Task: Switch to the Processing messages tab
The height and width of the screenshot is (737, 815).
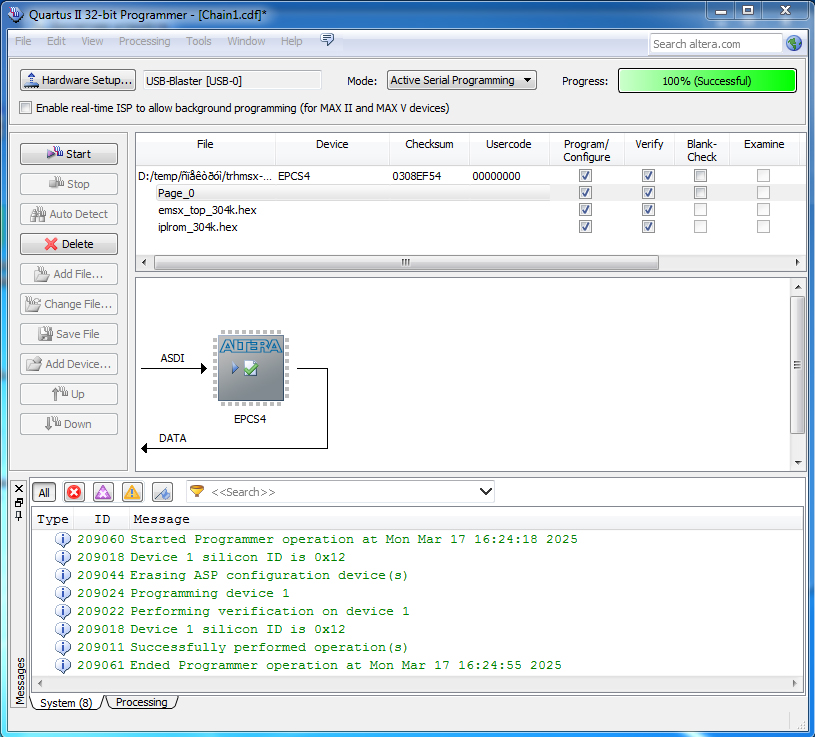Action: pos(141,702)
